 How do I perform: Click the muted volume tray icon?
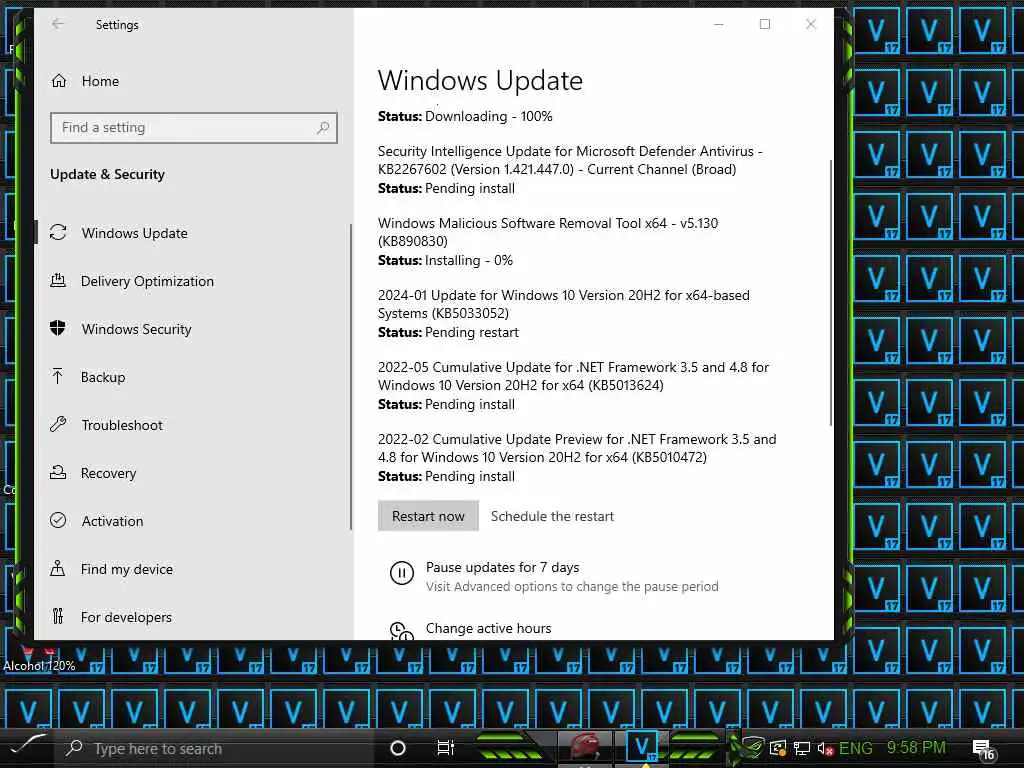(825, 749)
